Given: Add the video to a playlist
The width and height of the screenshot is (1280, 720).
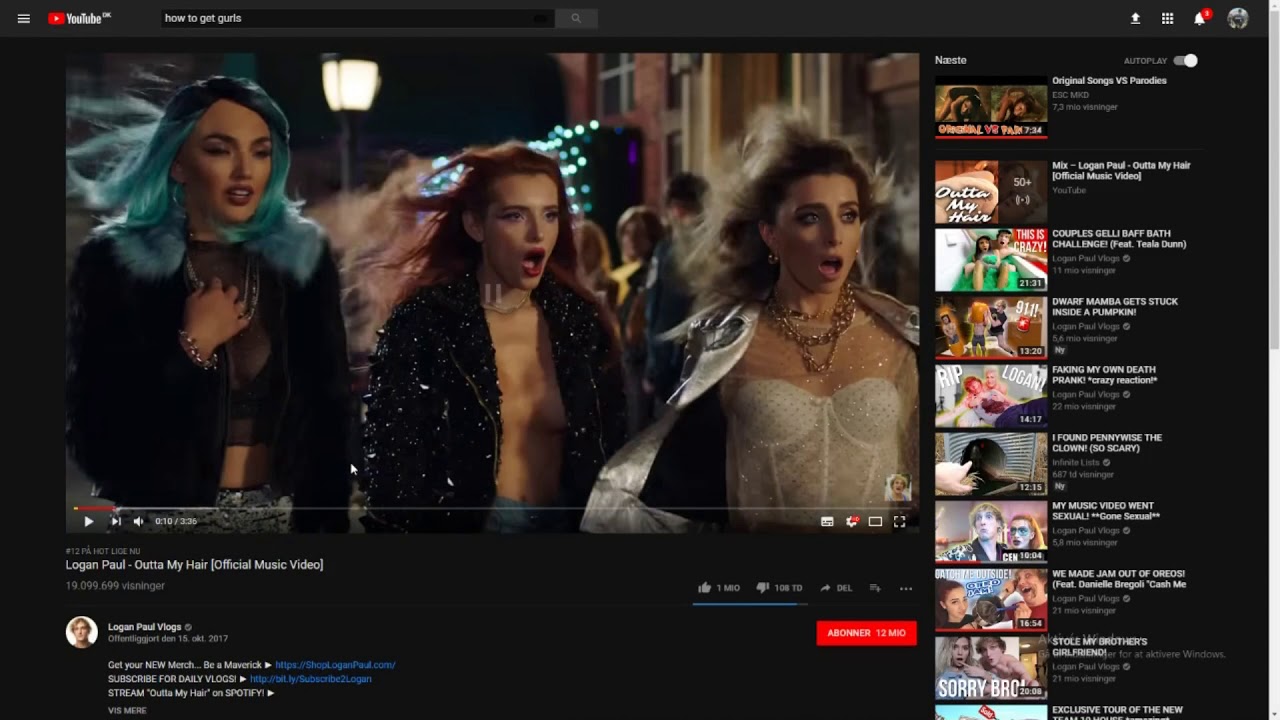Looking at the screenshot, I should [x=875, y=588].
